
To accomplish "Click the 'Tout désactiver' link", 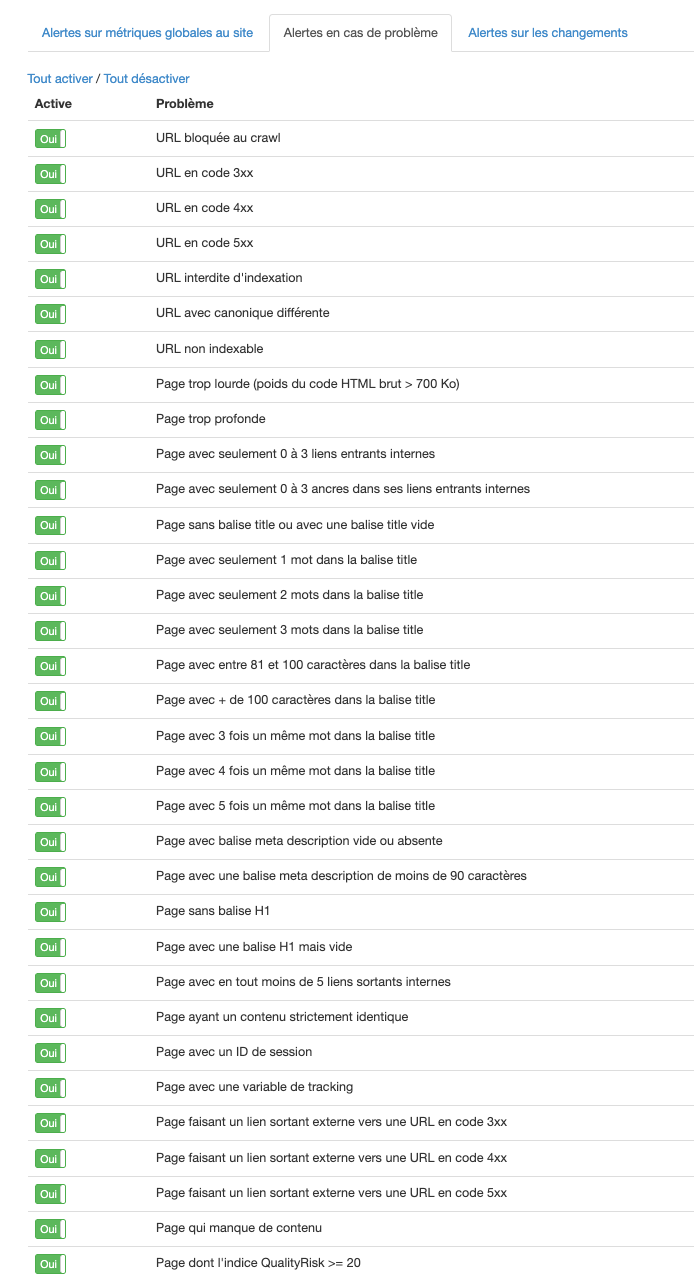I will 146,79.
